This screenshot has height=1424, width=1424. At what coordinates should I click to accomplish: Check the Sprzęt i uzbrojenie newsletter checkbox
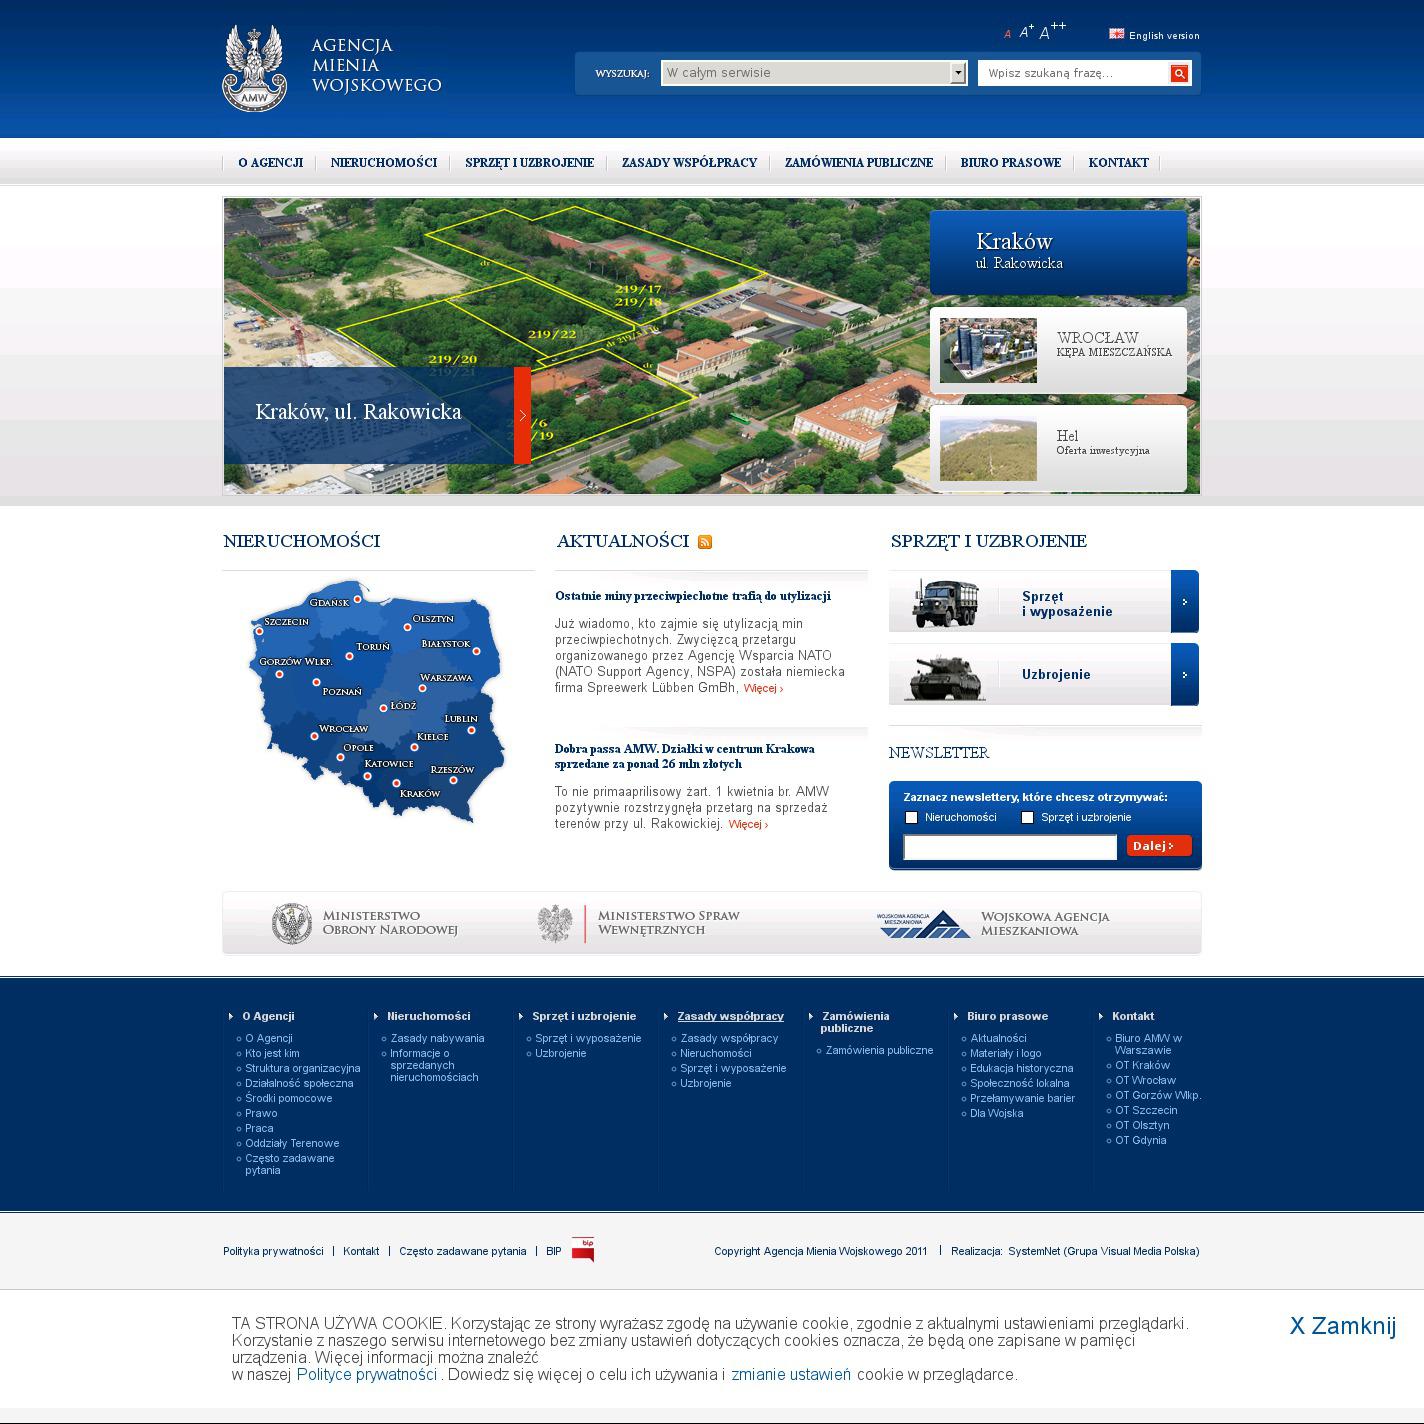click(x=1027, y=818)
